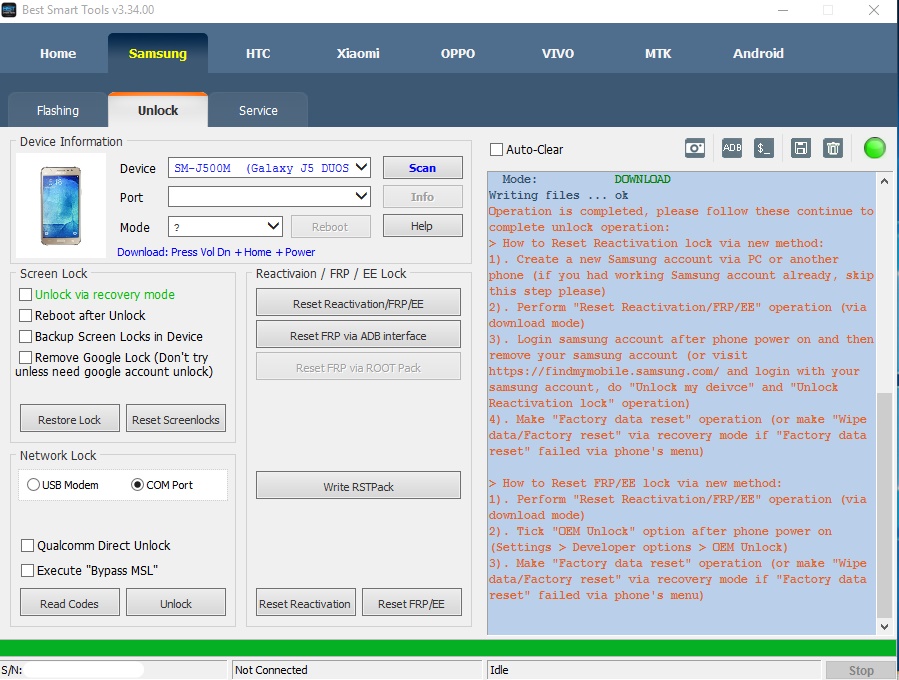Select the COM Port radio option
The image size is (899, 680).
tap(138, 485)
